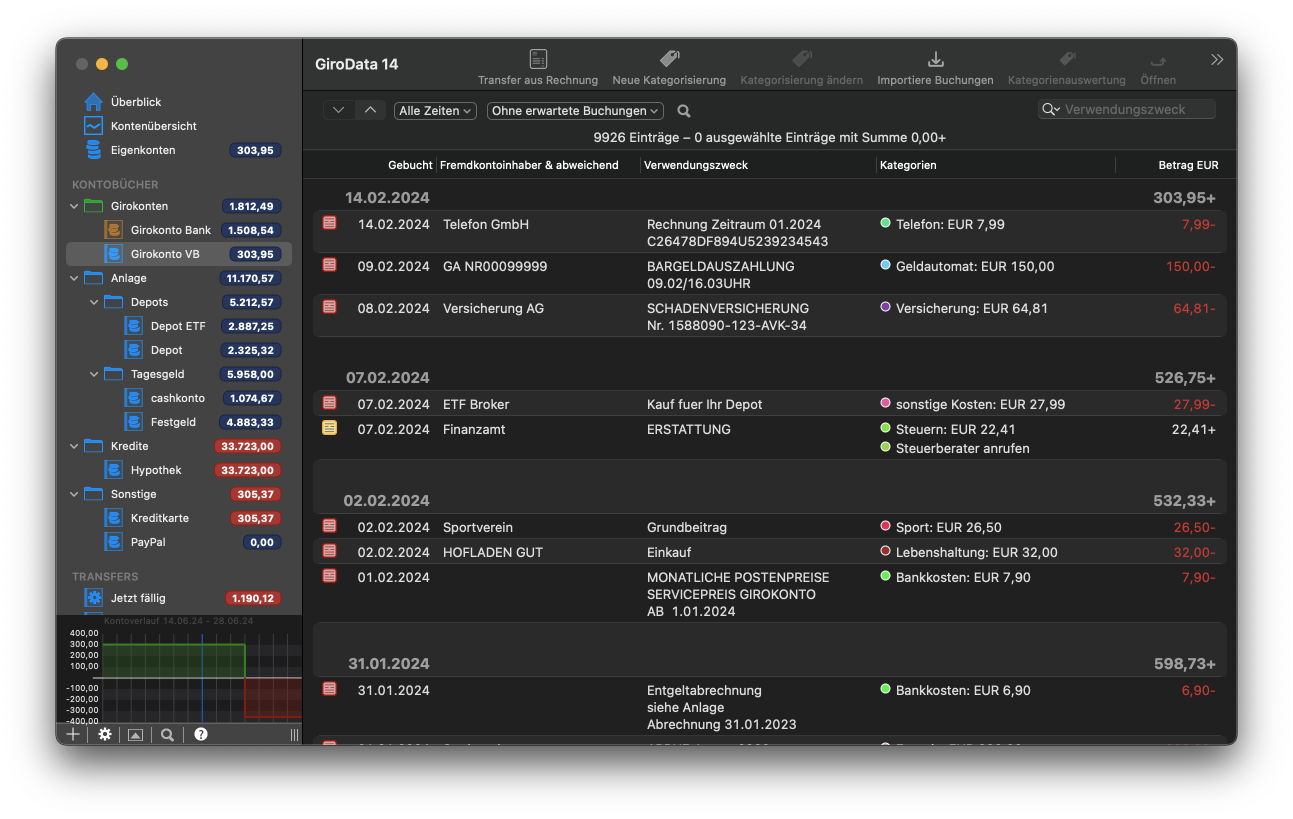
Task: Click the Kategorisierung ändern toolbar icon
Action: [x=802, y=59]
